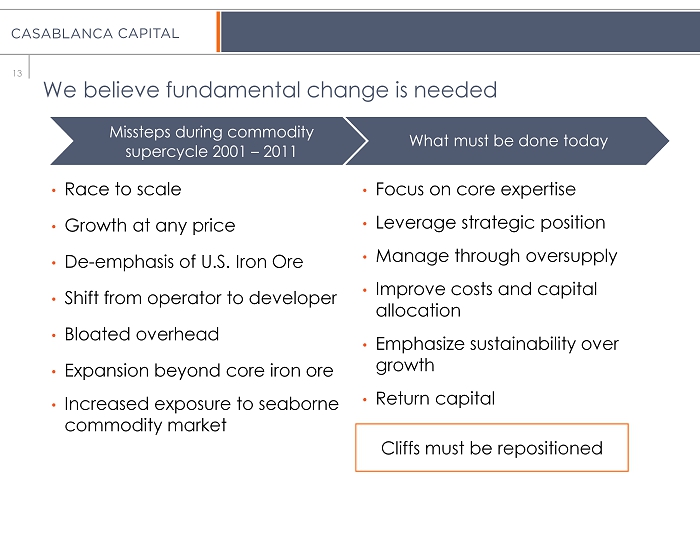Select the Bloated overhead bullet
The width and height of the screenshot is (700, 535).
pyautogui.click(x=141, y=334)
